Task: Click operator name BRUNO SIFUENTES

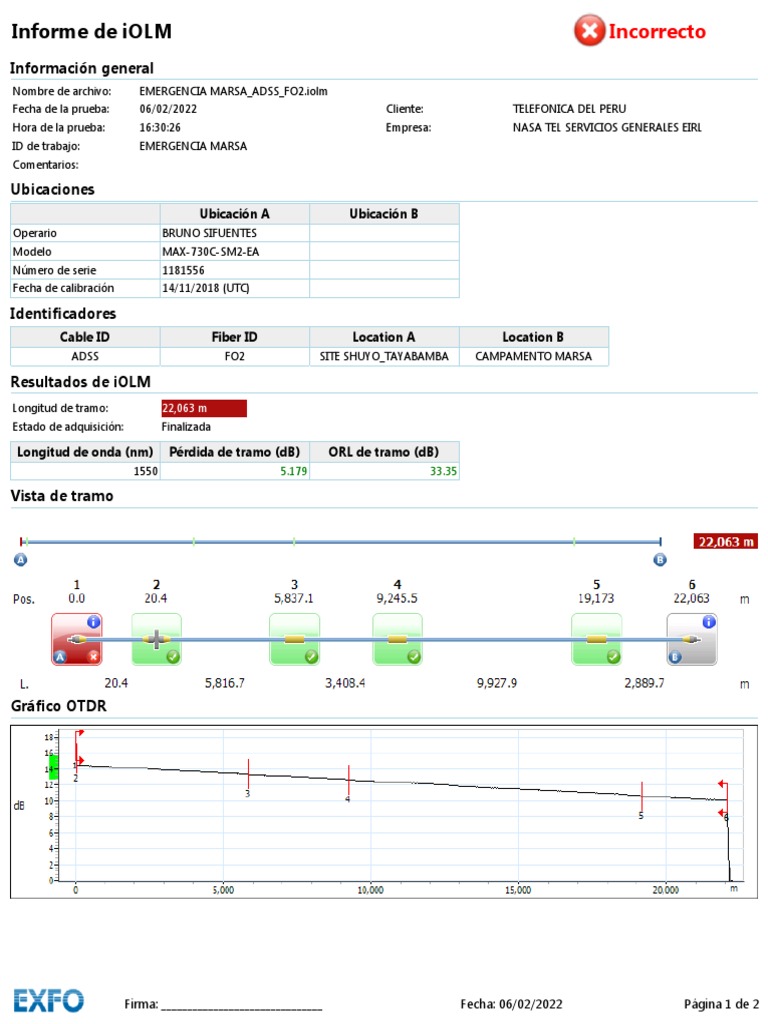Action: point(209,233)
